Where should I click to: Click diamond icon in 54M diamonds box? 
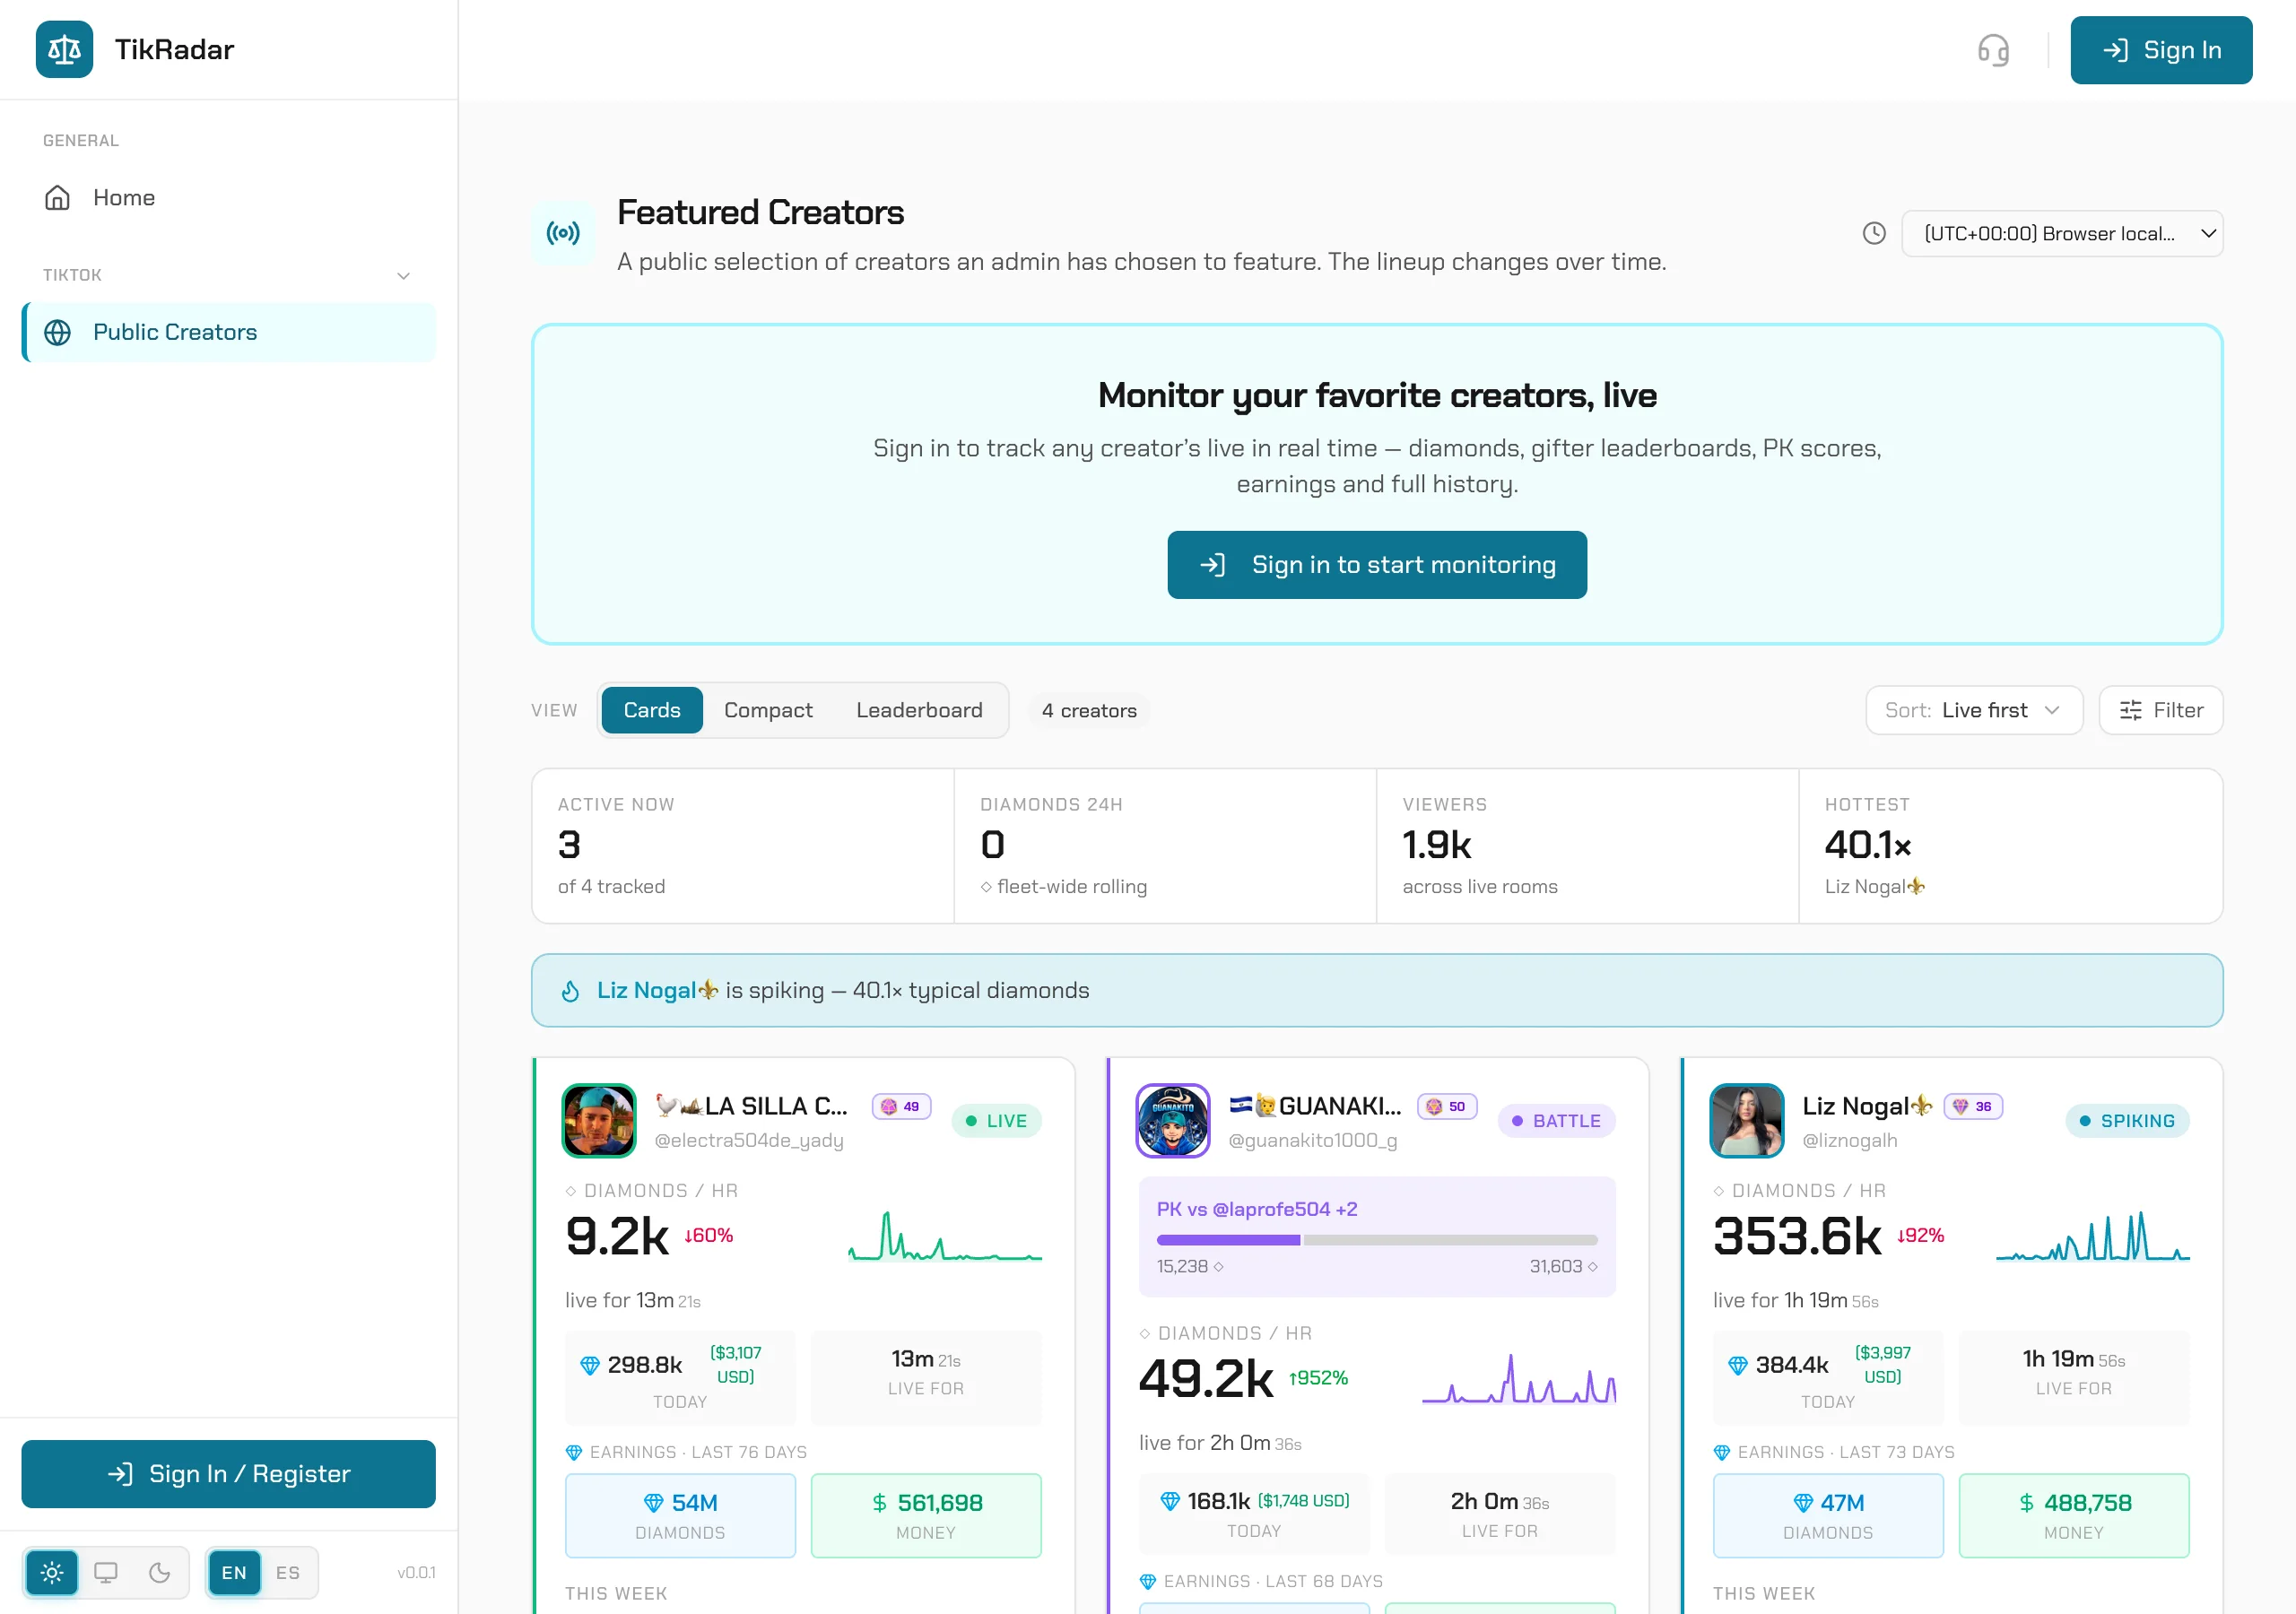[x=654, y=1503]
